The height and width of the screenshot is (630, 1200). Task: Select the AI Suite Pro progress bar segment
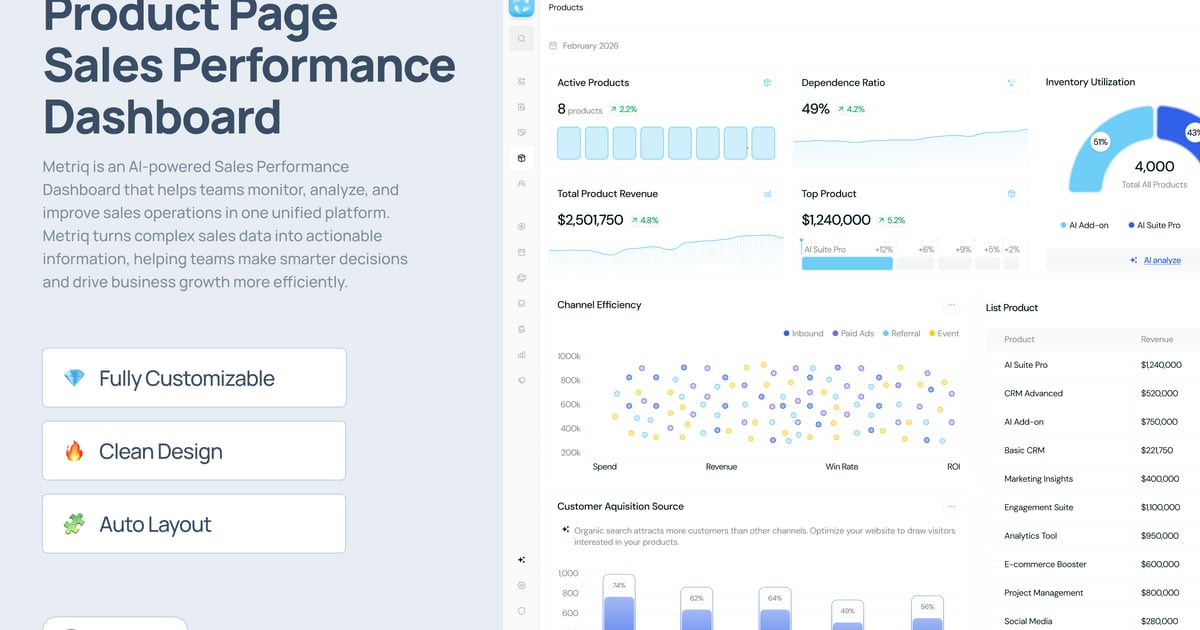pyautogui.click(x=847, y=263)
